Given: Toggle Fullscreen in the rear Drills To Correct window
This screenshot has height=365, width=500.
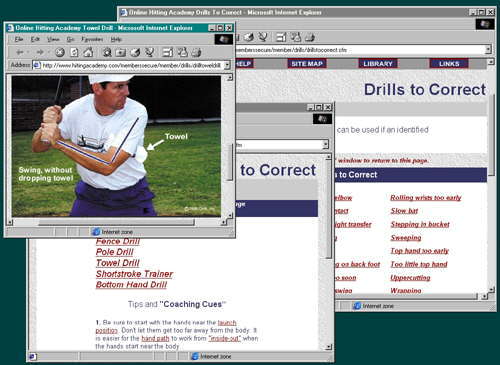Looking at the screenshot, I should click(x=281, y=37).
